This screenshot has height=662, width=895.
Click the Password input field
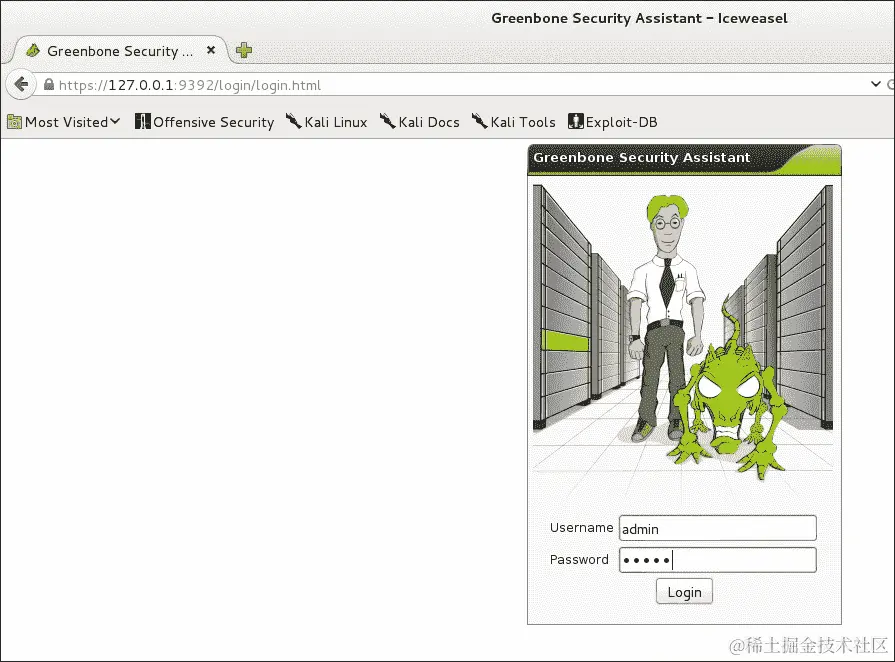coord(717,560)
